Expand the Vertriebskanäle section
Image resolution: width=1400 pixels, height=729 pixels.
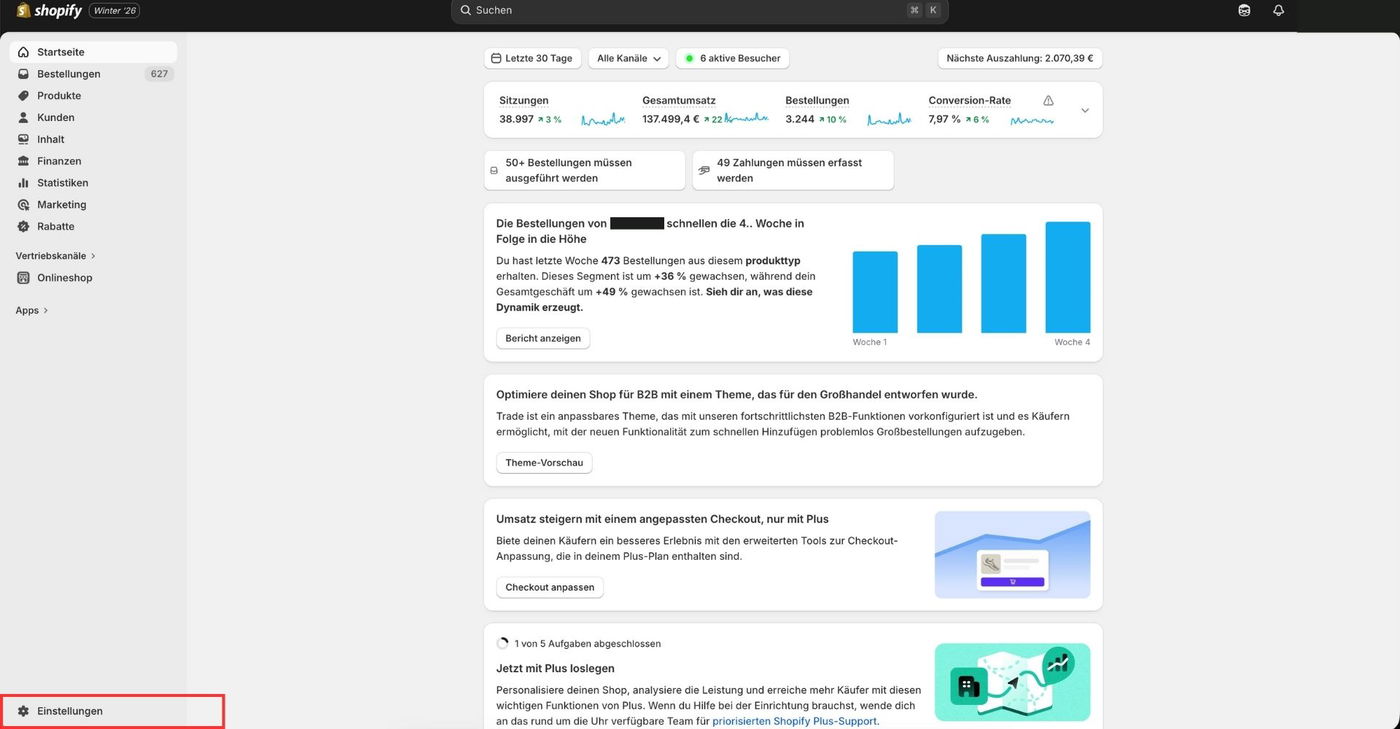(57, 256)
